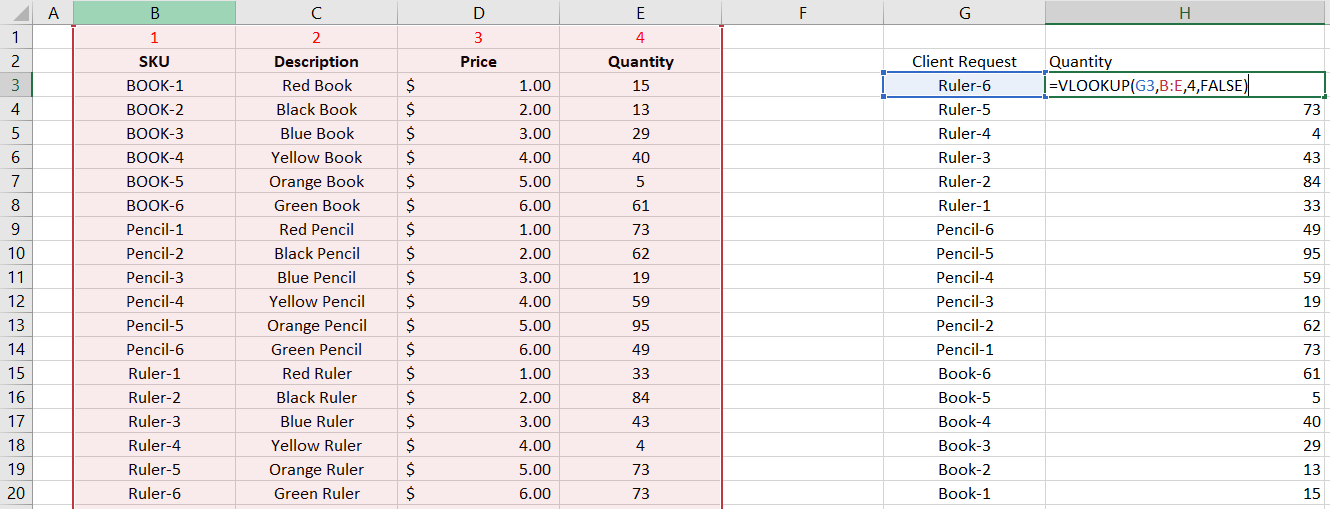This screenshot has width=1330, height=509.
Task: Select column E header
Action: coord(641,12)
